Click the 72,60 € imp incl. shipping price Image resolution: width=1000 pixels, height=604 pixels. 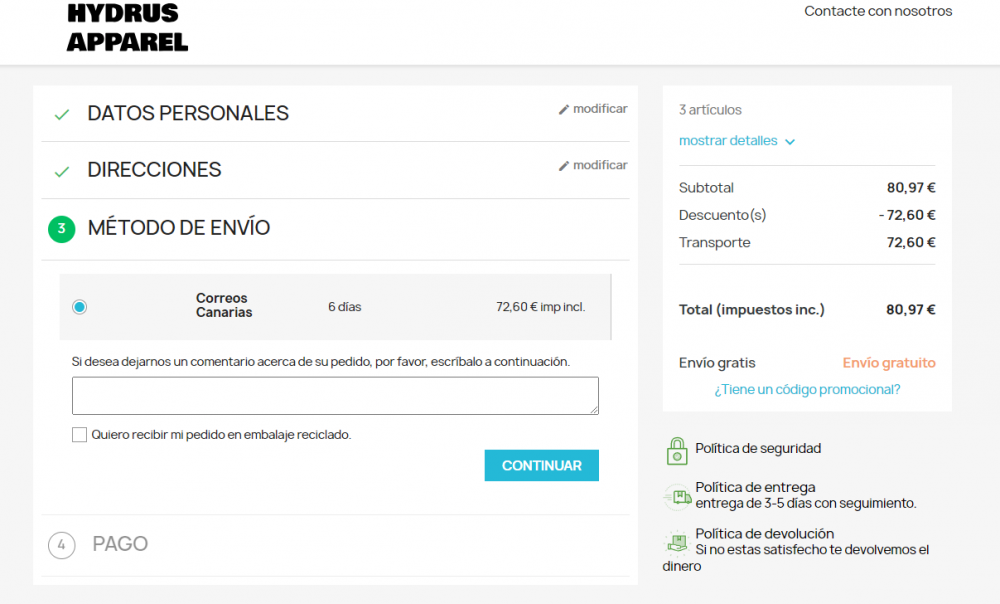click(541, 307)
